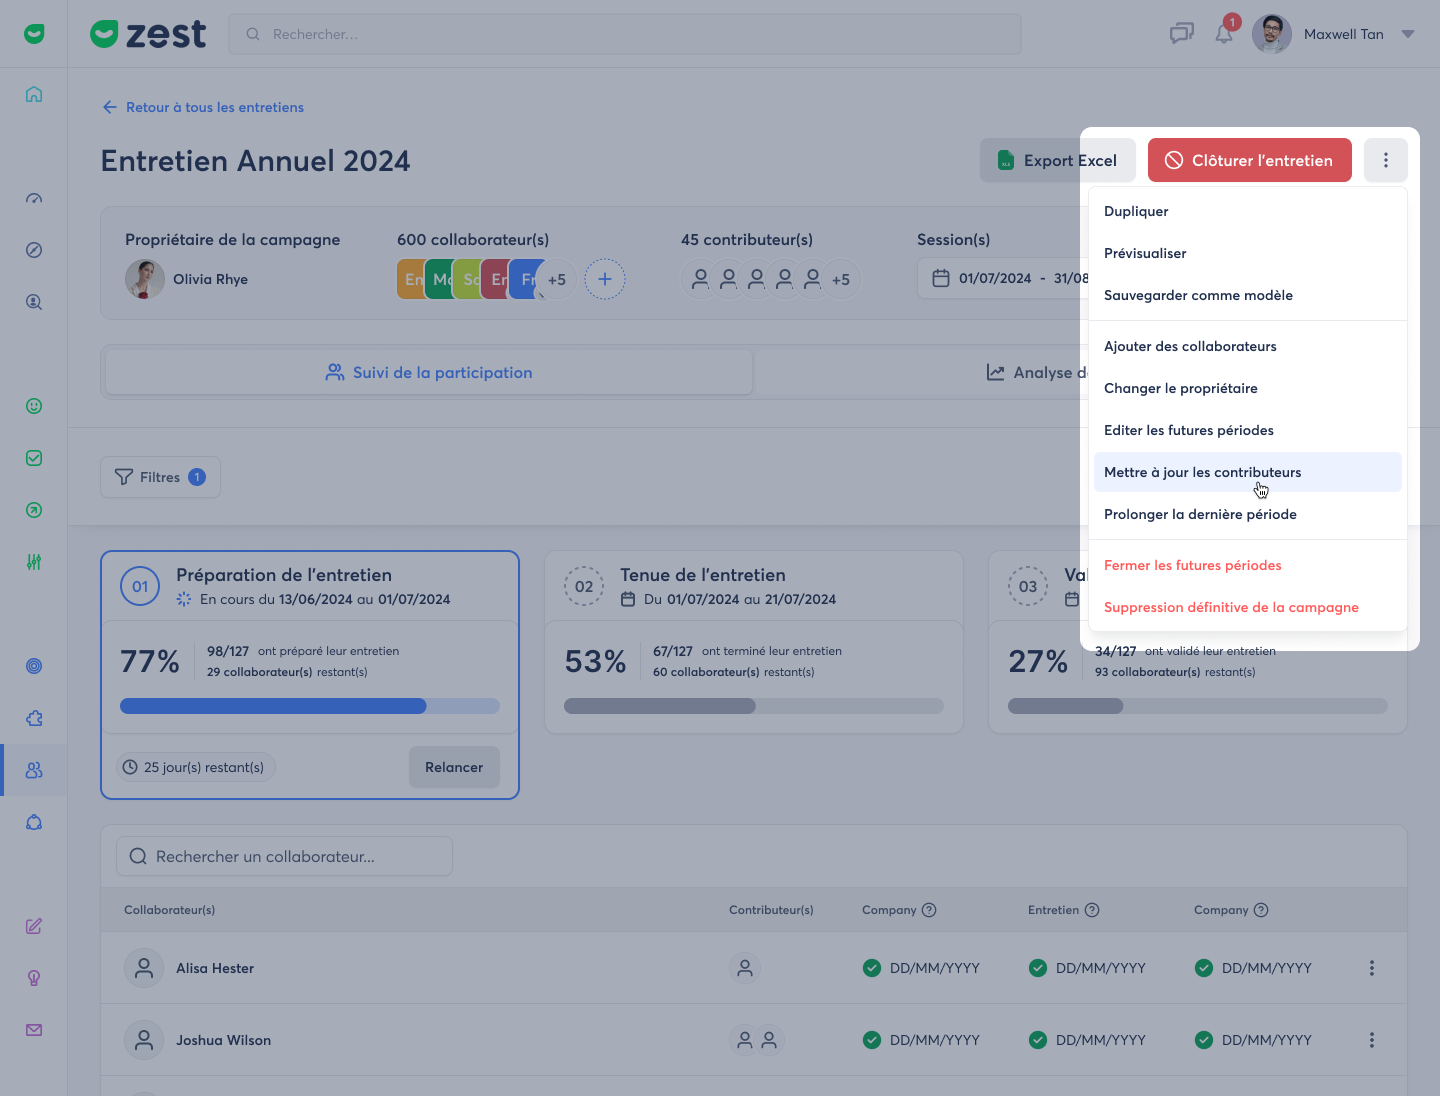Open the smiley face sidebar icon

[x=34, y=406]
